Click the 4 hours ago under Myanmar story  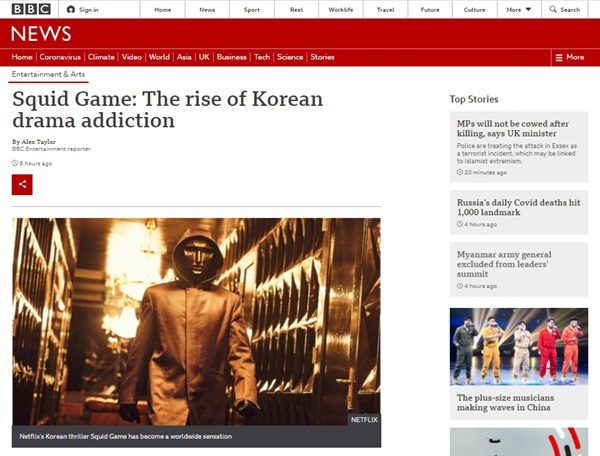coord(481,286)
